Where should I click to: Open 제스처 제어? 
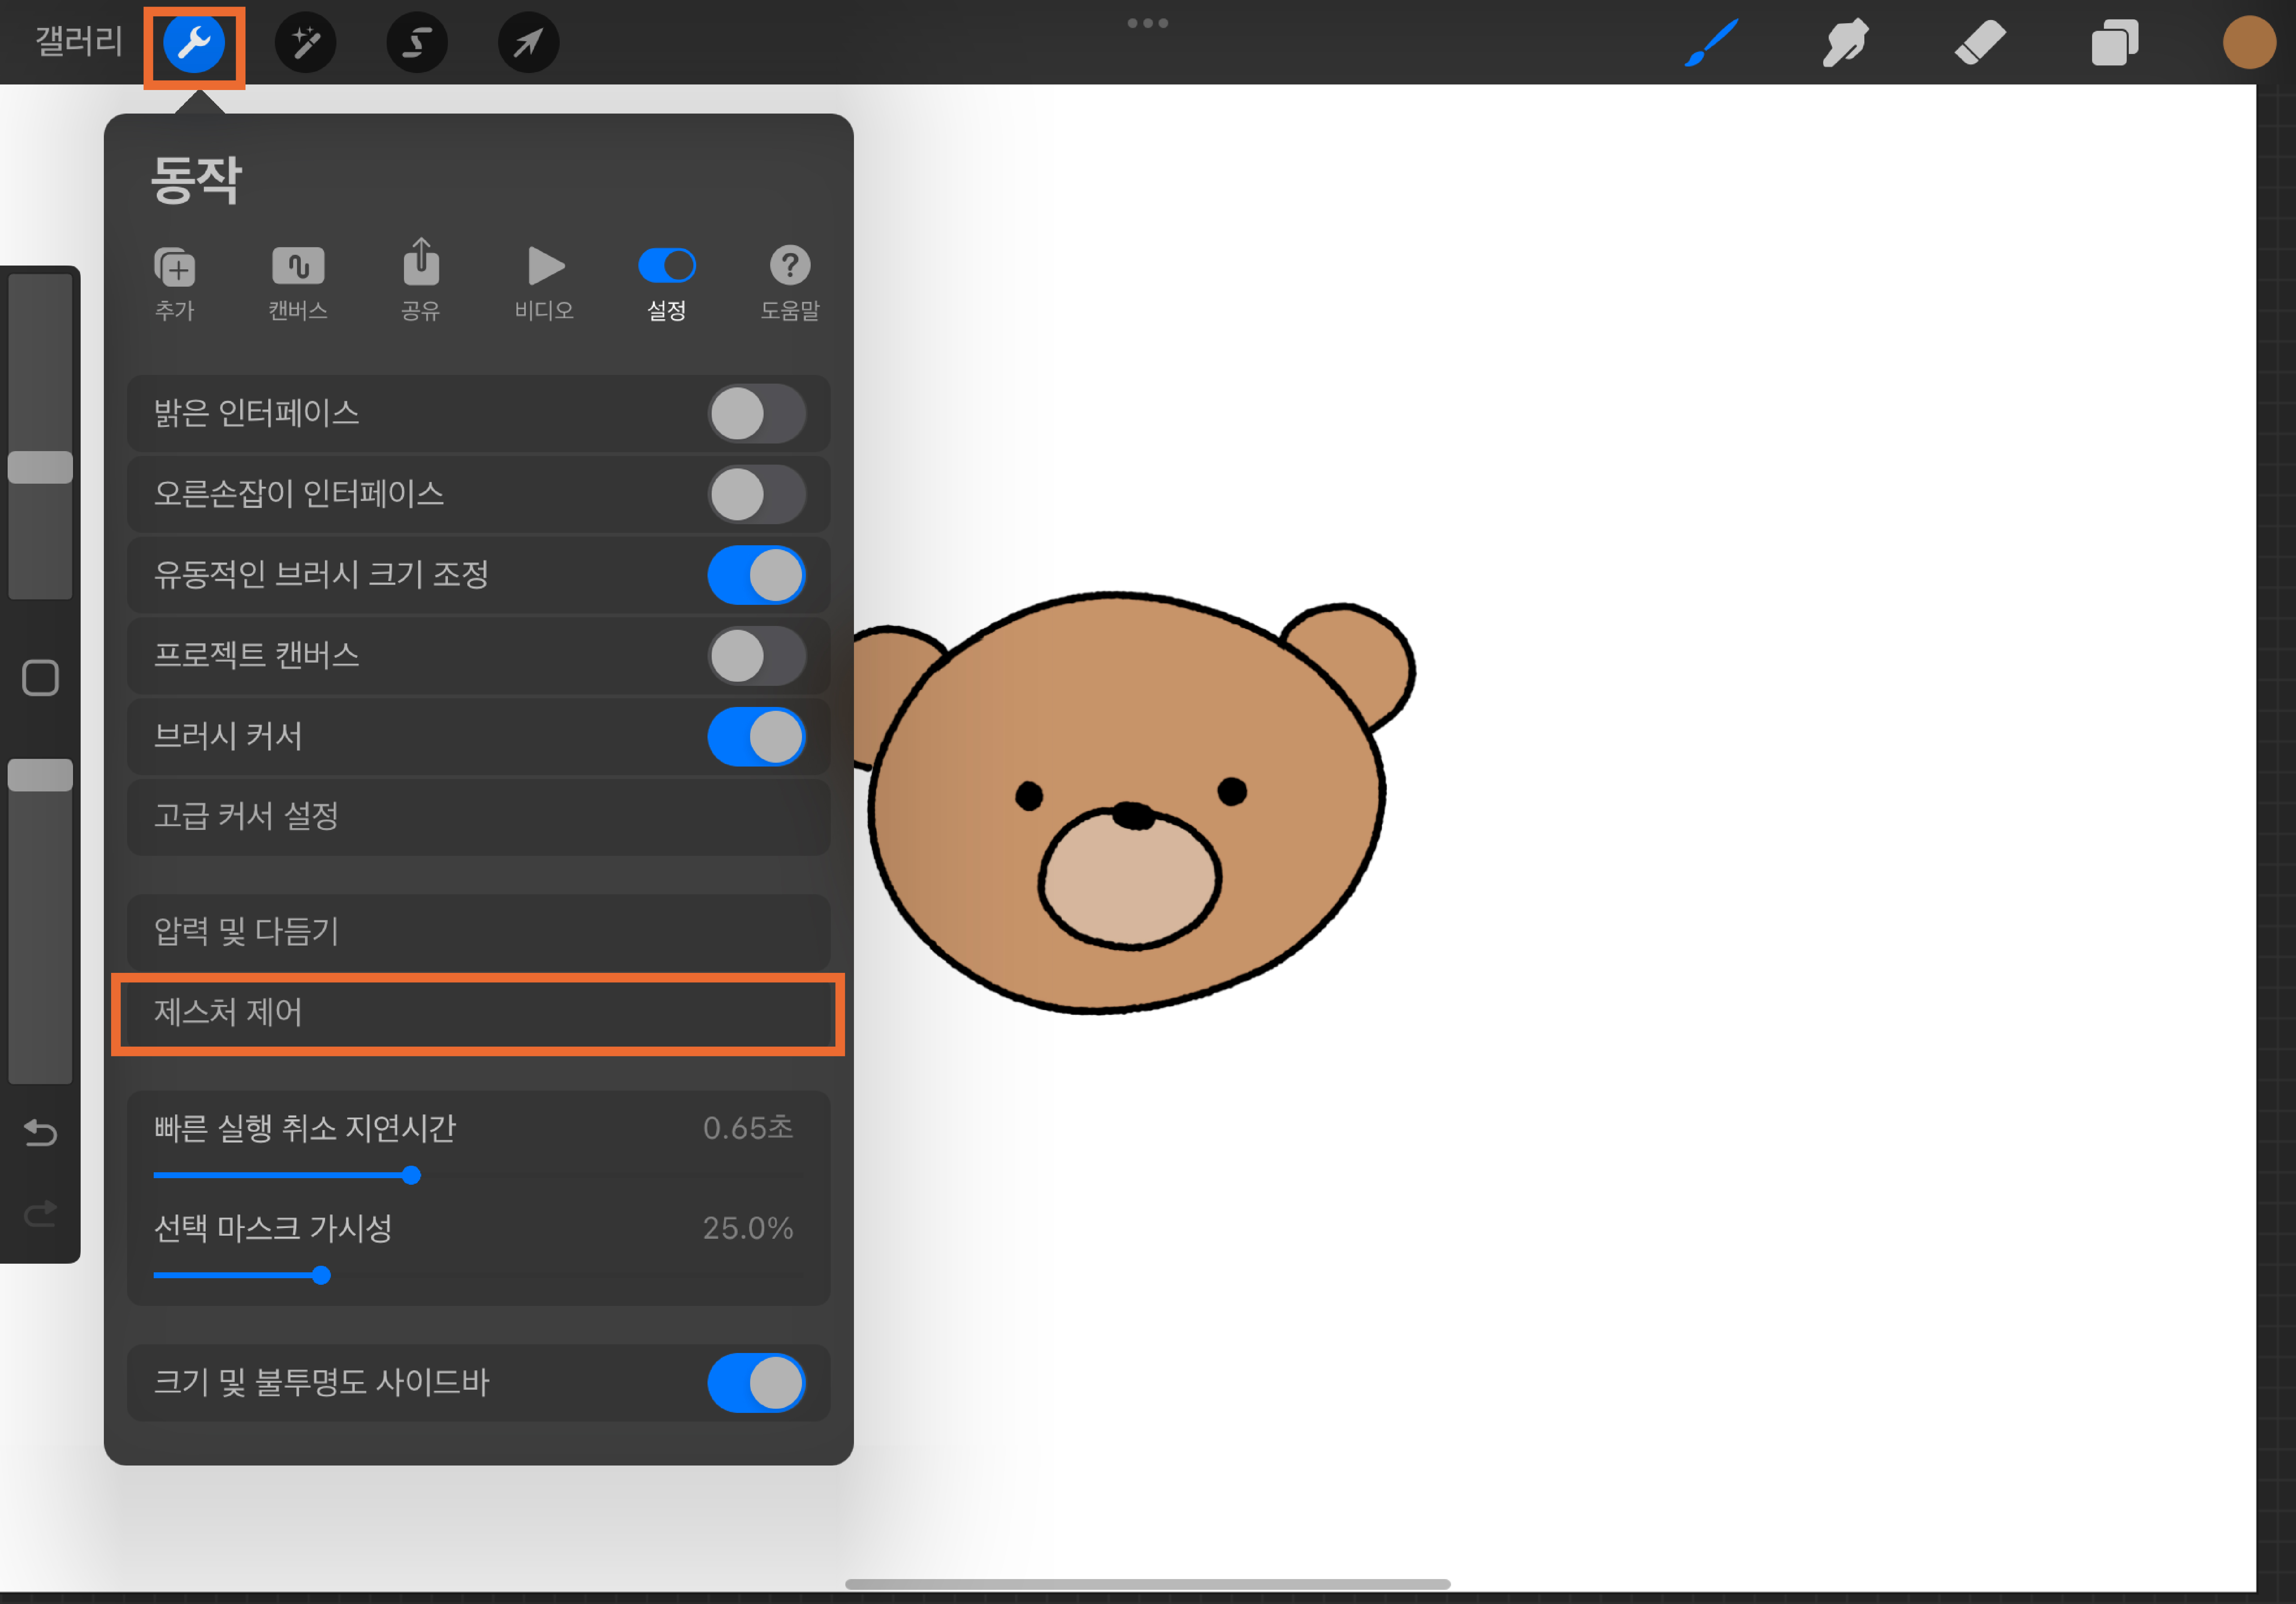(x=479, y=1013)
